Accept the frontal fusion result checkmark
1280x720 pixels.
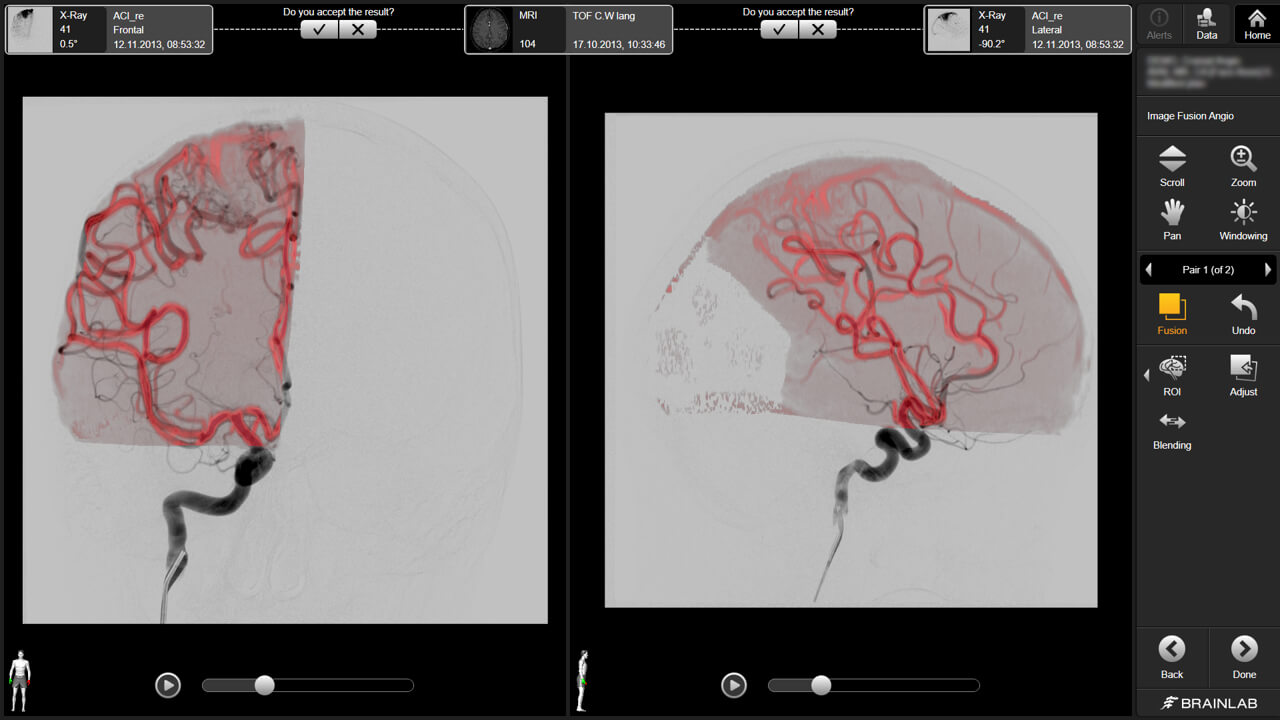pyautogui.click(x=319, y=30)
